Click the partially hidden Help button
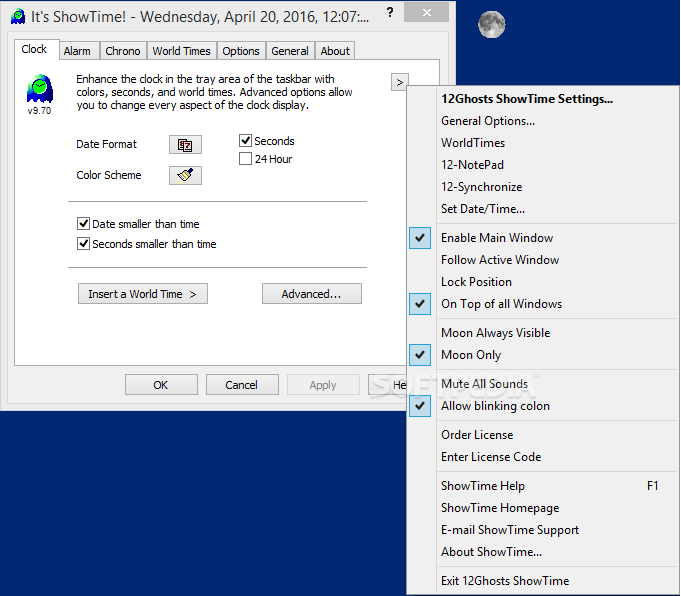The height and width of the screenshot is (596, 681). pyautogui.click(x=387, y=385)
